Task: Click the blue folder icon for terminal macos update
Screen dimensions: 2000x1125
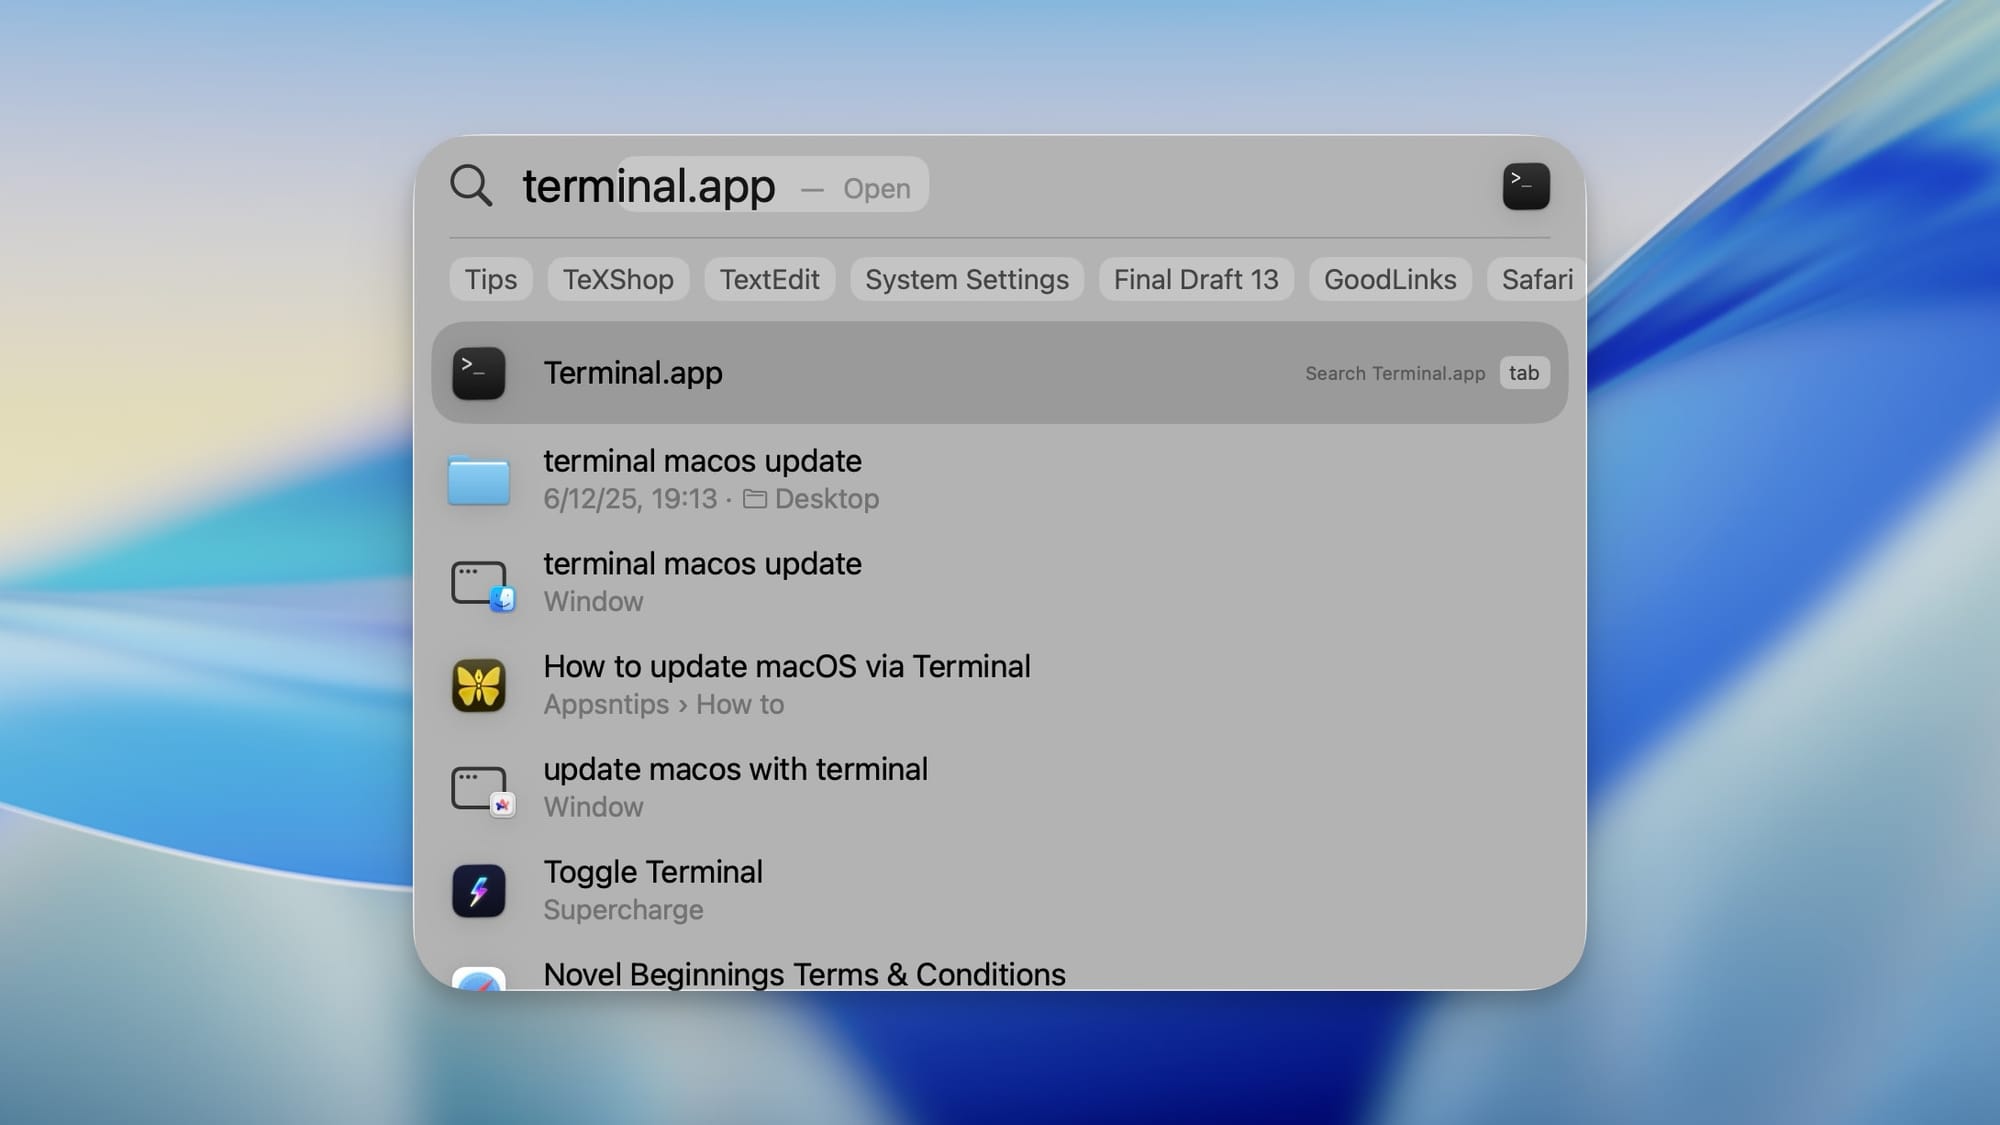Action: [x=479, y=479]
